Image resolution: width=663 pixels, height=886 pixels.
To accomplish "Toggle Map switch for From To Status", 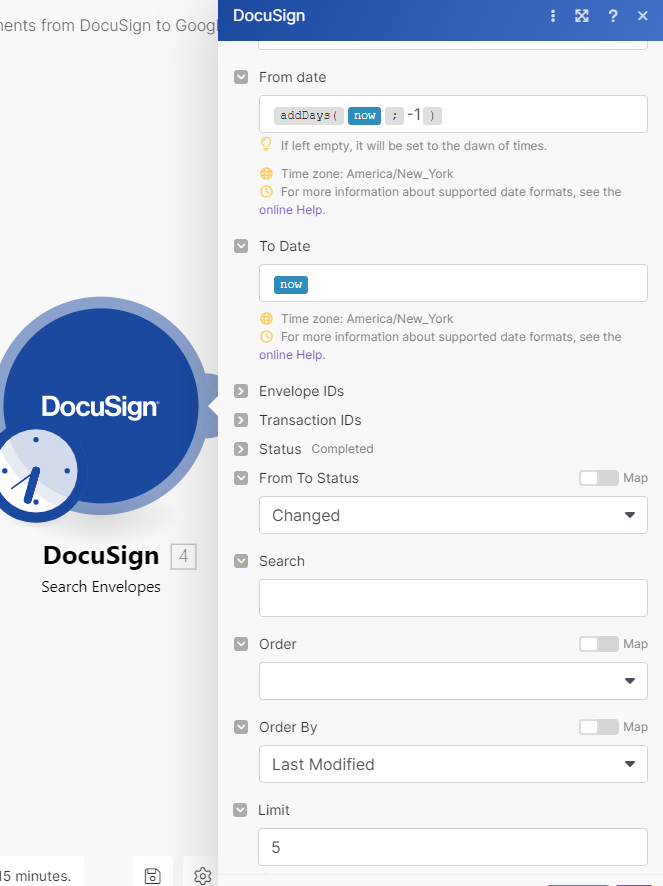I will coord(599,478).
